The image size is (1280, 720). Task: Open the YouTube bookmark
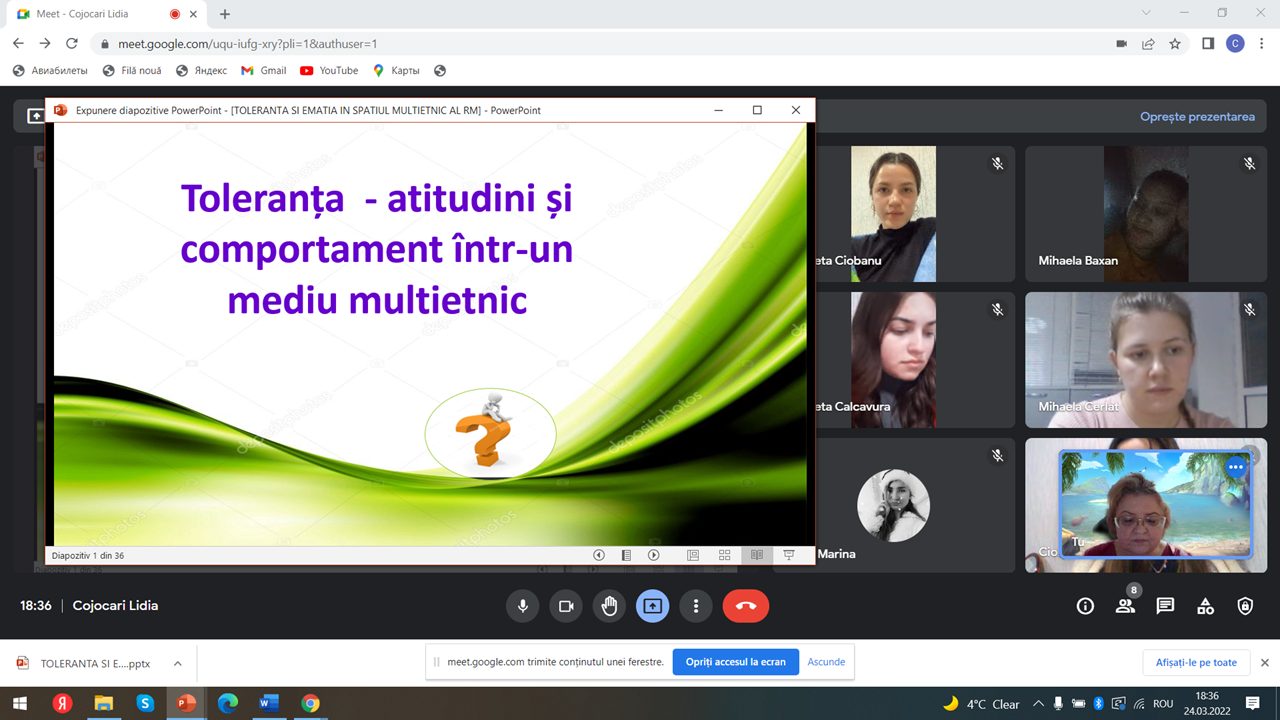[329, 71]
